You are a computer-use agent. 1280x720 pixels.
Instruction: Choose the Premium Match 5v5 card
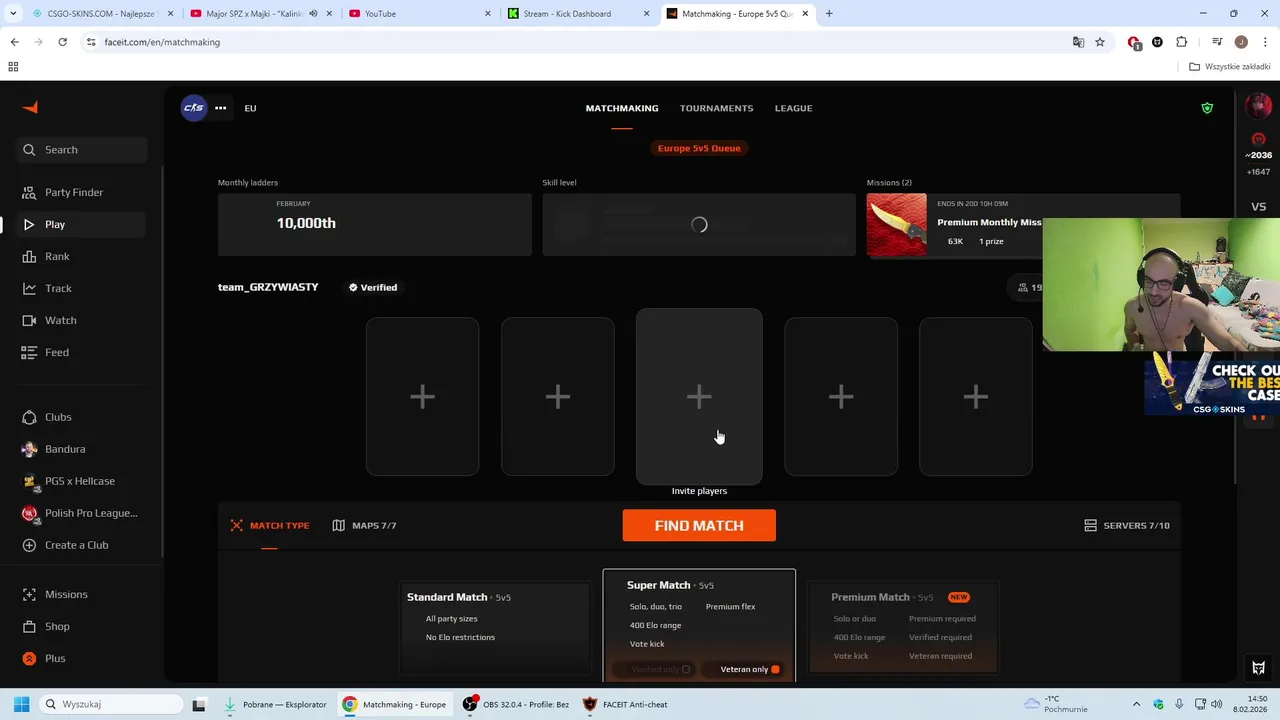point(903,627)
